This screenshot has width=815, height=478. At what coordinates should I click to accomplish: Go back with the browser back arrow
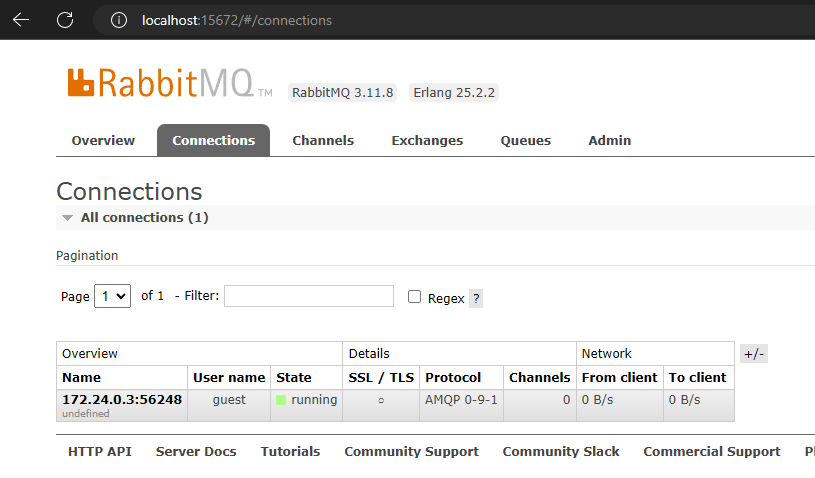[21, 20]
